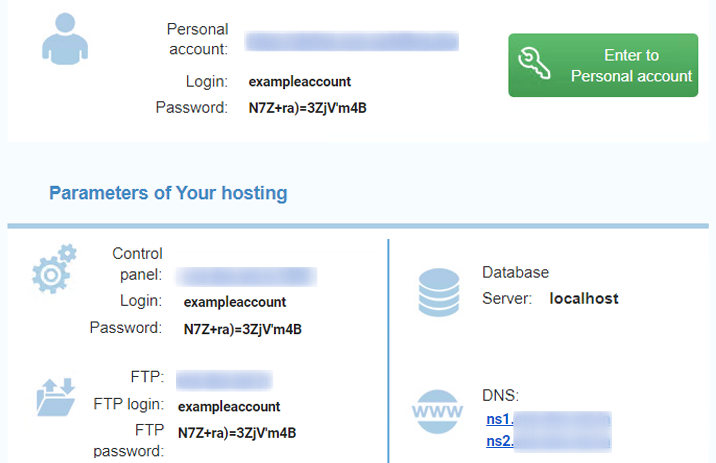Open Enter to Personal account button
716x463 pixels.
603,65
